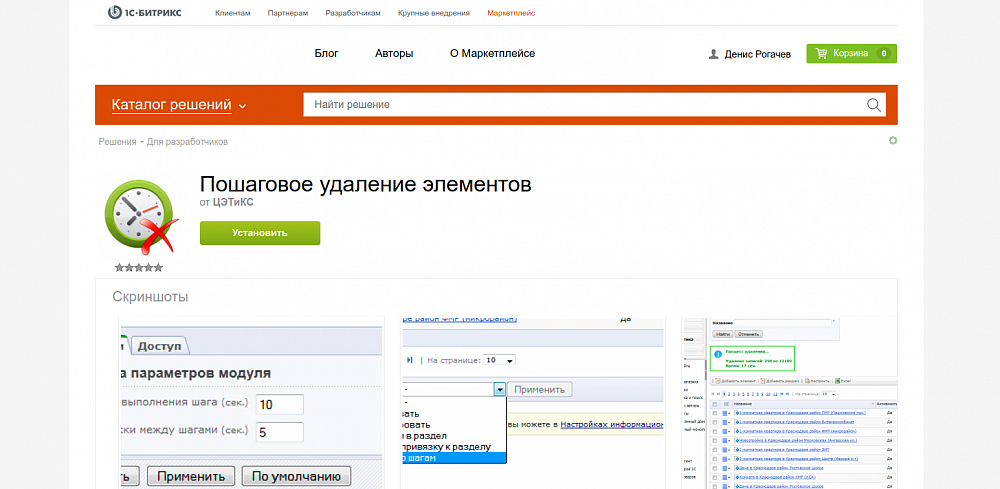Image resolution: width=1000 pixels, height=489 pixels.
Task: Open the Клиентам menu item
Action: point(233,13)
